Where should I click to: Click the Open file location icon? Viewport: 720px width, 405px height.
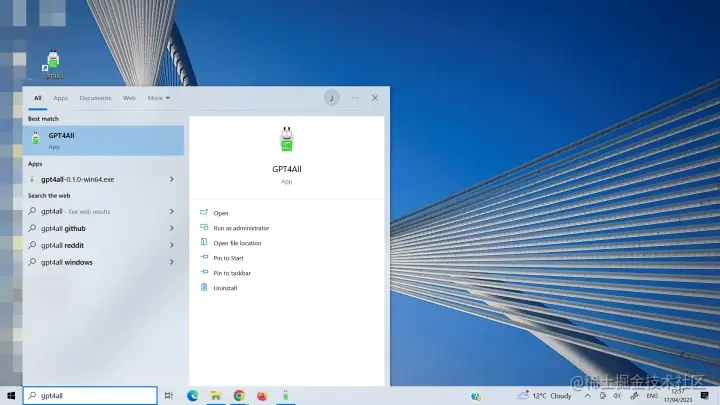(x=204, y=242)
